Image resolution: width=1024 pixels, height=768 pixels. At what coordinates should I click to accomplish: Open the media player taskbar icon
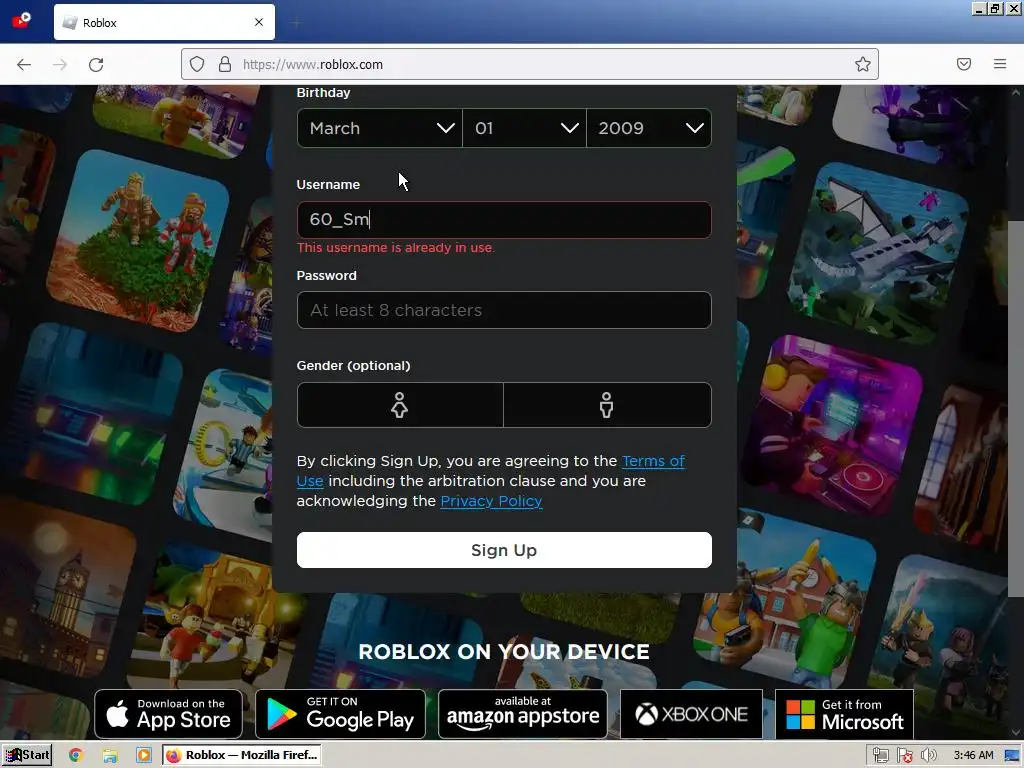tap(144, 756)
